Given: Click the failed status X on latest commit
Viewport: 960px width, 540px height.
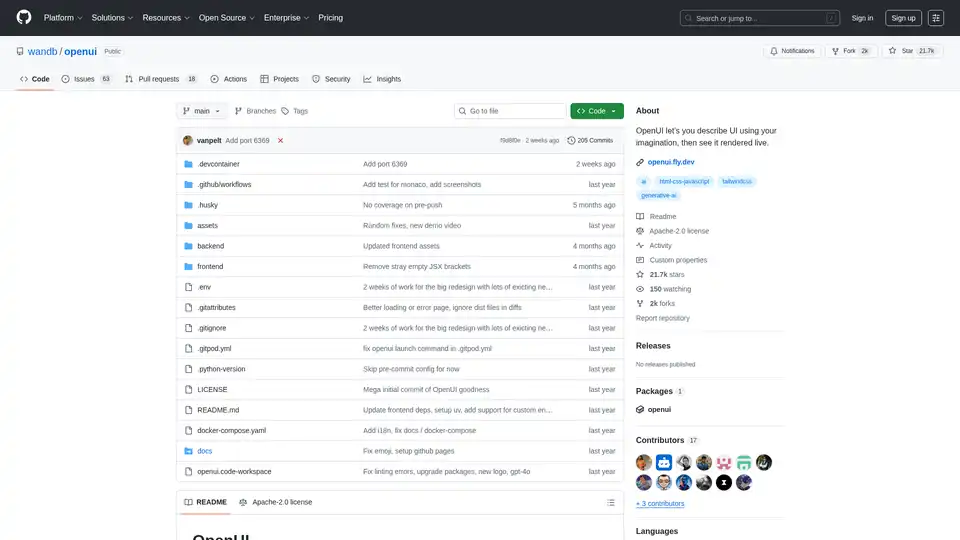Looking at the screenshot, I should (x=280, y=141).
